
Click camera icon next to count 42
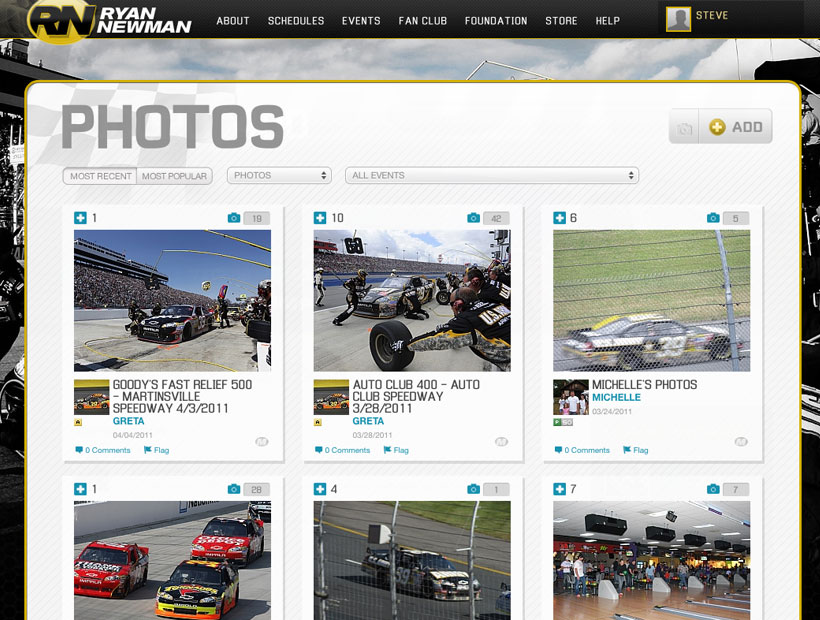coord(473,218)
